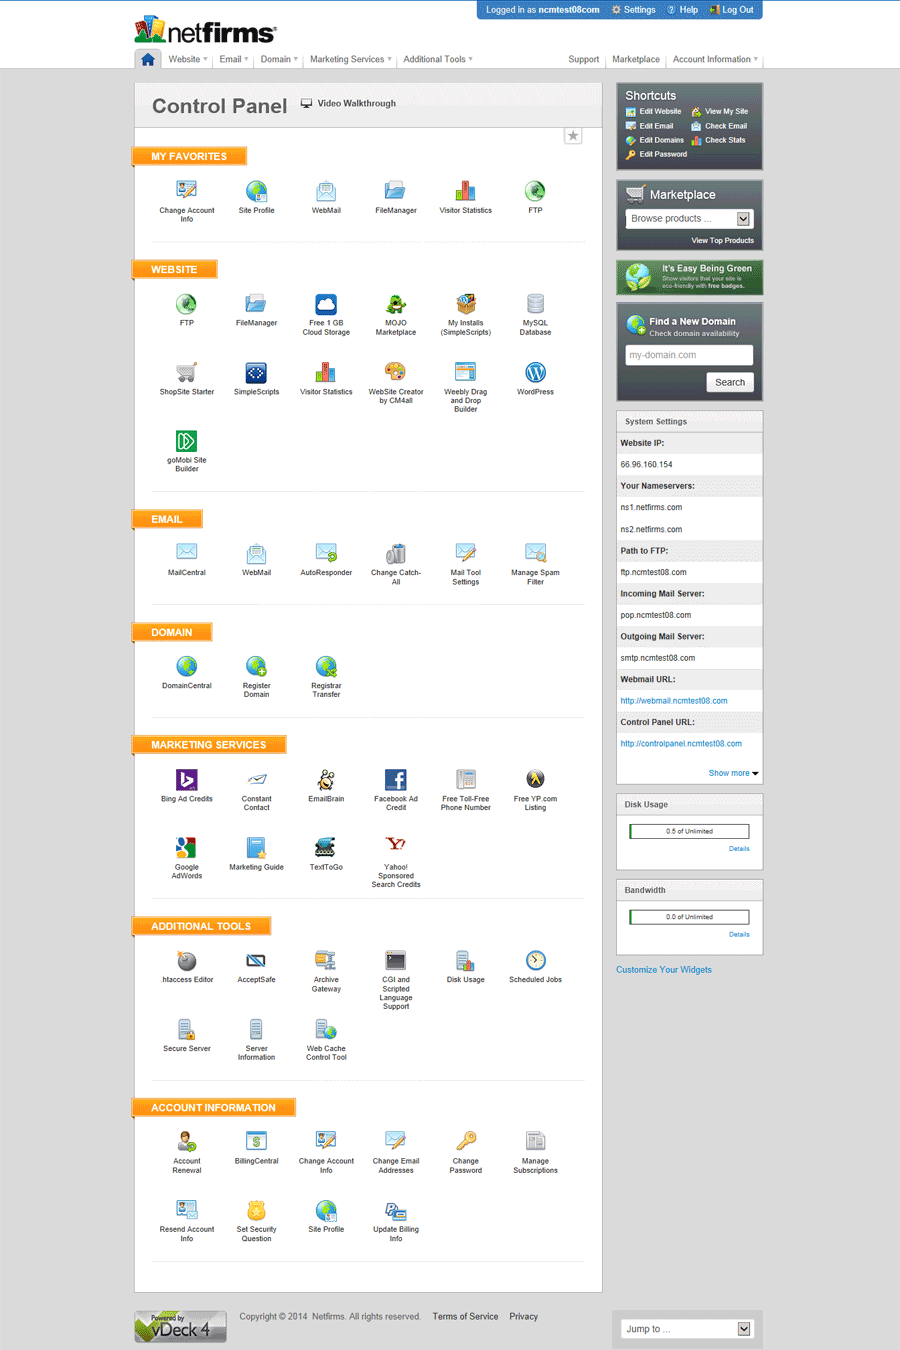The width and height of the screenshot is (900, 1350).
Task: Click Log Out
Action: click(732, 10)
